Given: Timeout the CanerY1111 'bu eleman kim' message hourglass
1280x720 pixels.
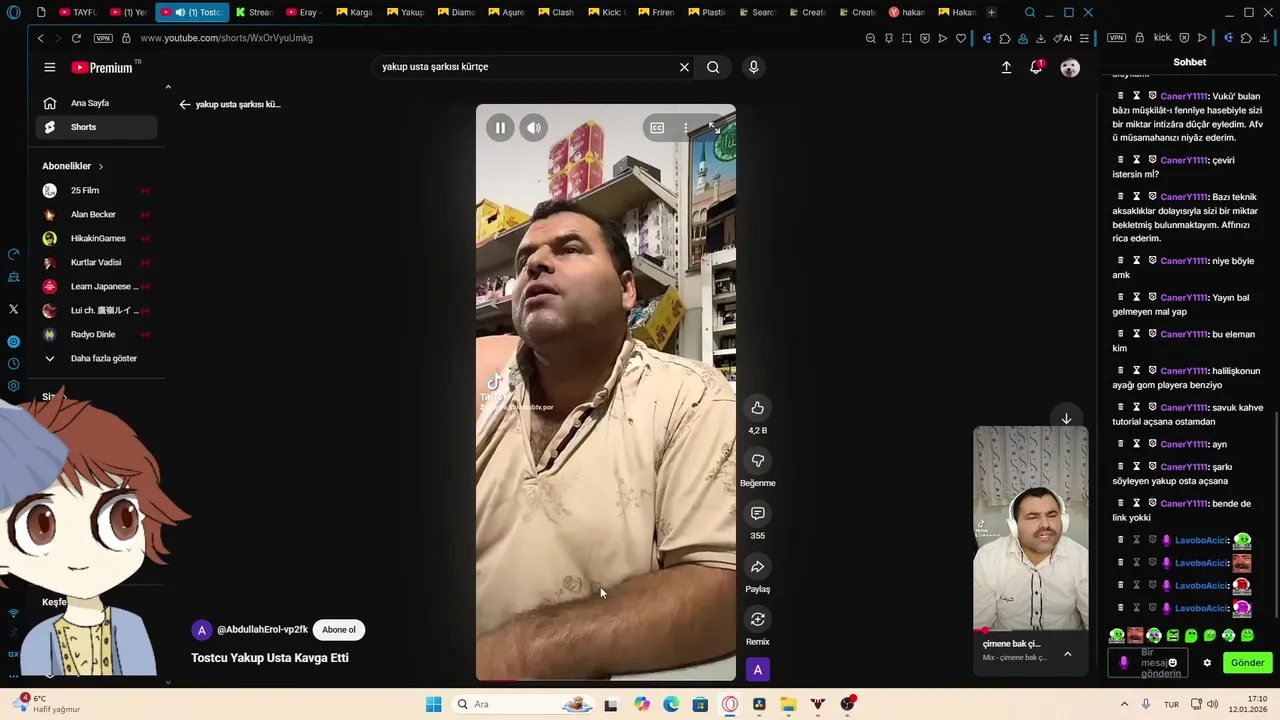Looking at the screenshot, I should 1137,334.
